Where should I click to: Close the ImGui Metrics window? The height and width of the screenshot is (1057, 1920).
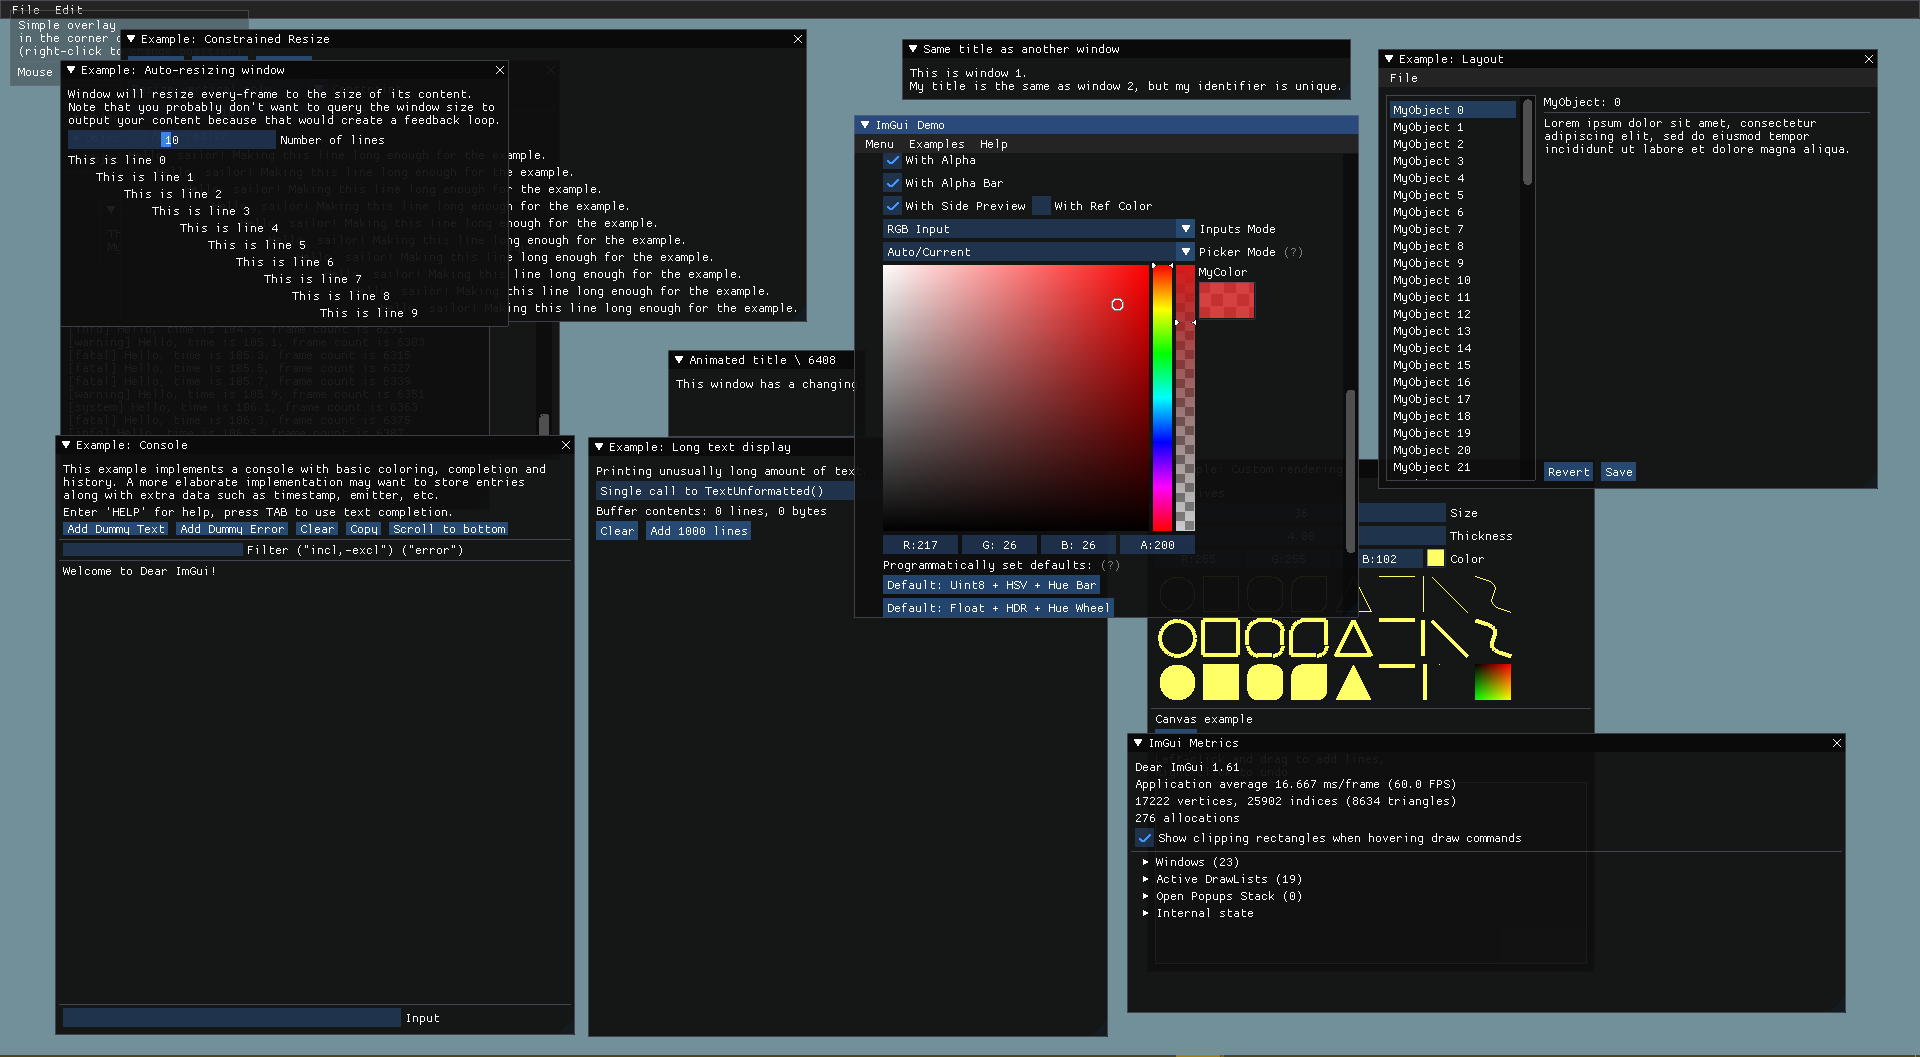(x=1836, y=743)
